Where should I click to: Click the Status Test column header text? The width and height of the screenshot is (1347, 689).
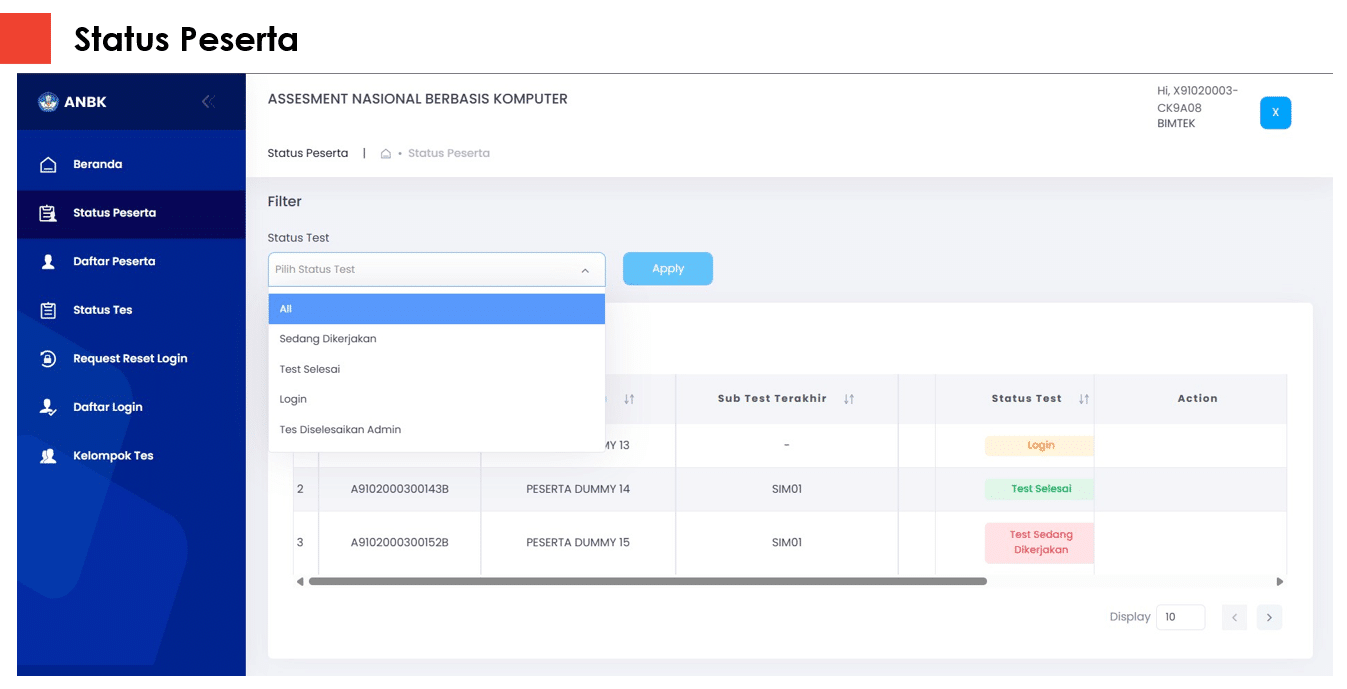(1026, 399)
